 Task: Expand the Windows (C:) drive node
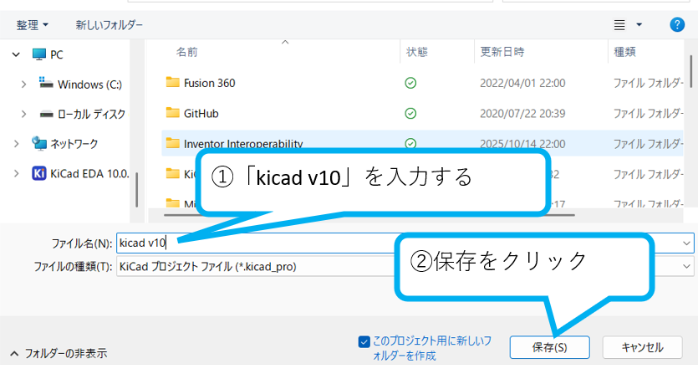(24, 84)
